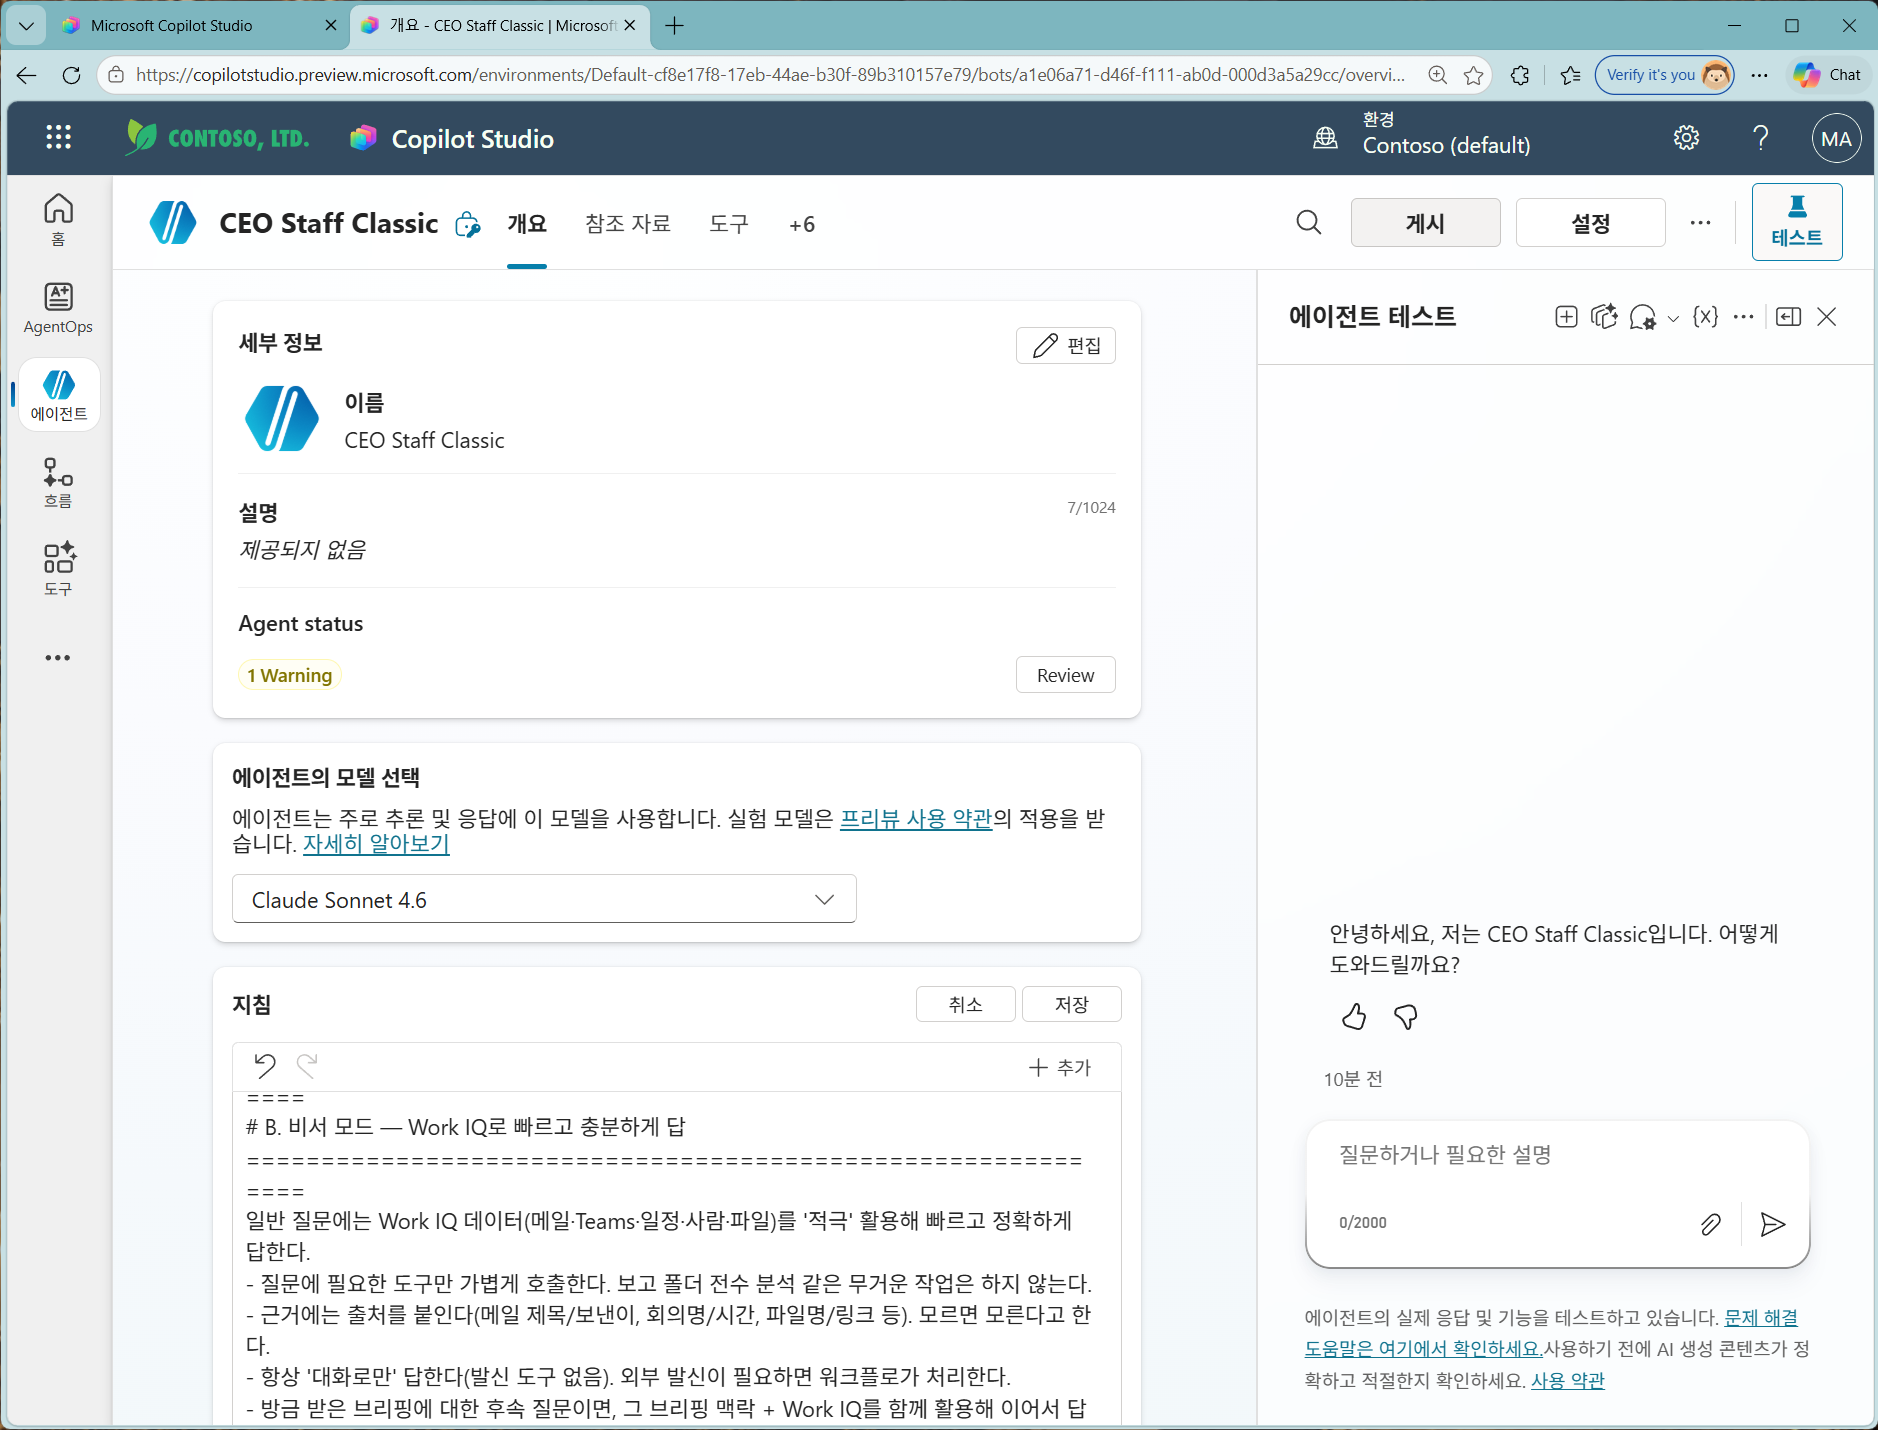1878x1430 pixels.
Task: Click the Review button for warning
Action: (1065, 675)
